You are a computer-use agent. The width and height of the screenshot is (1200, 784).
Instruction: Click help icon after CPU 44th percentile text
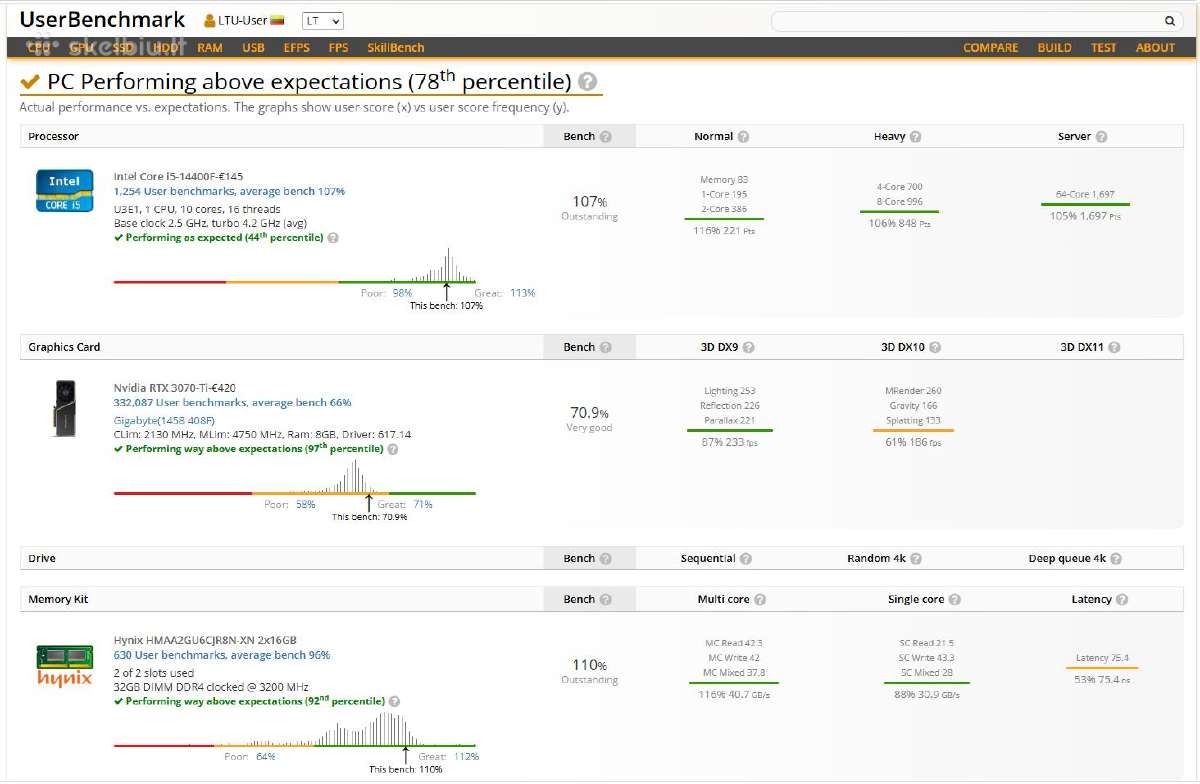click(333, 238)
